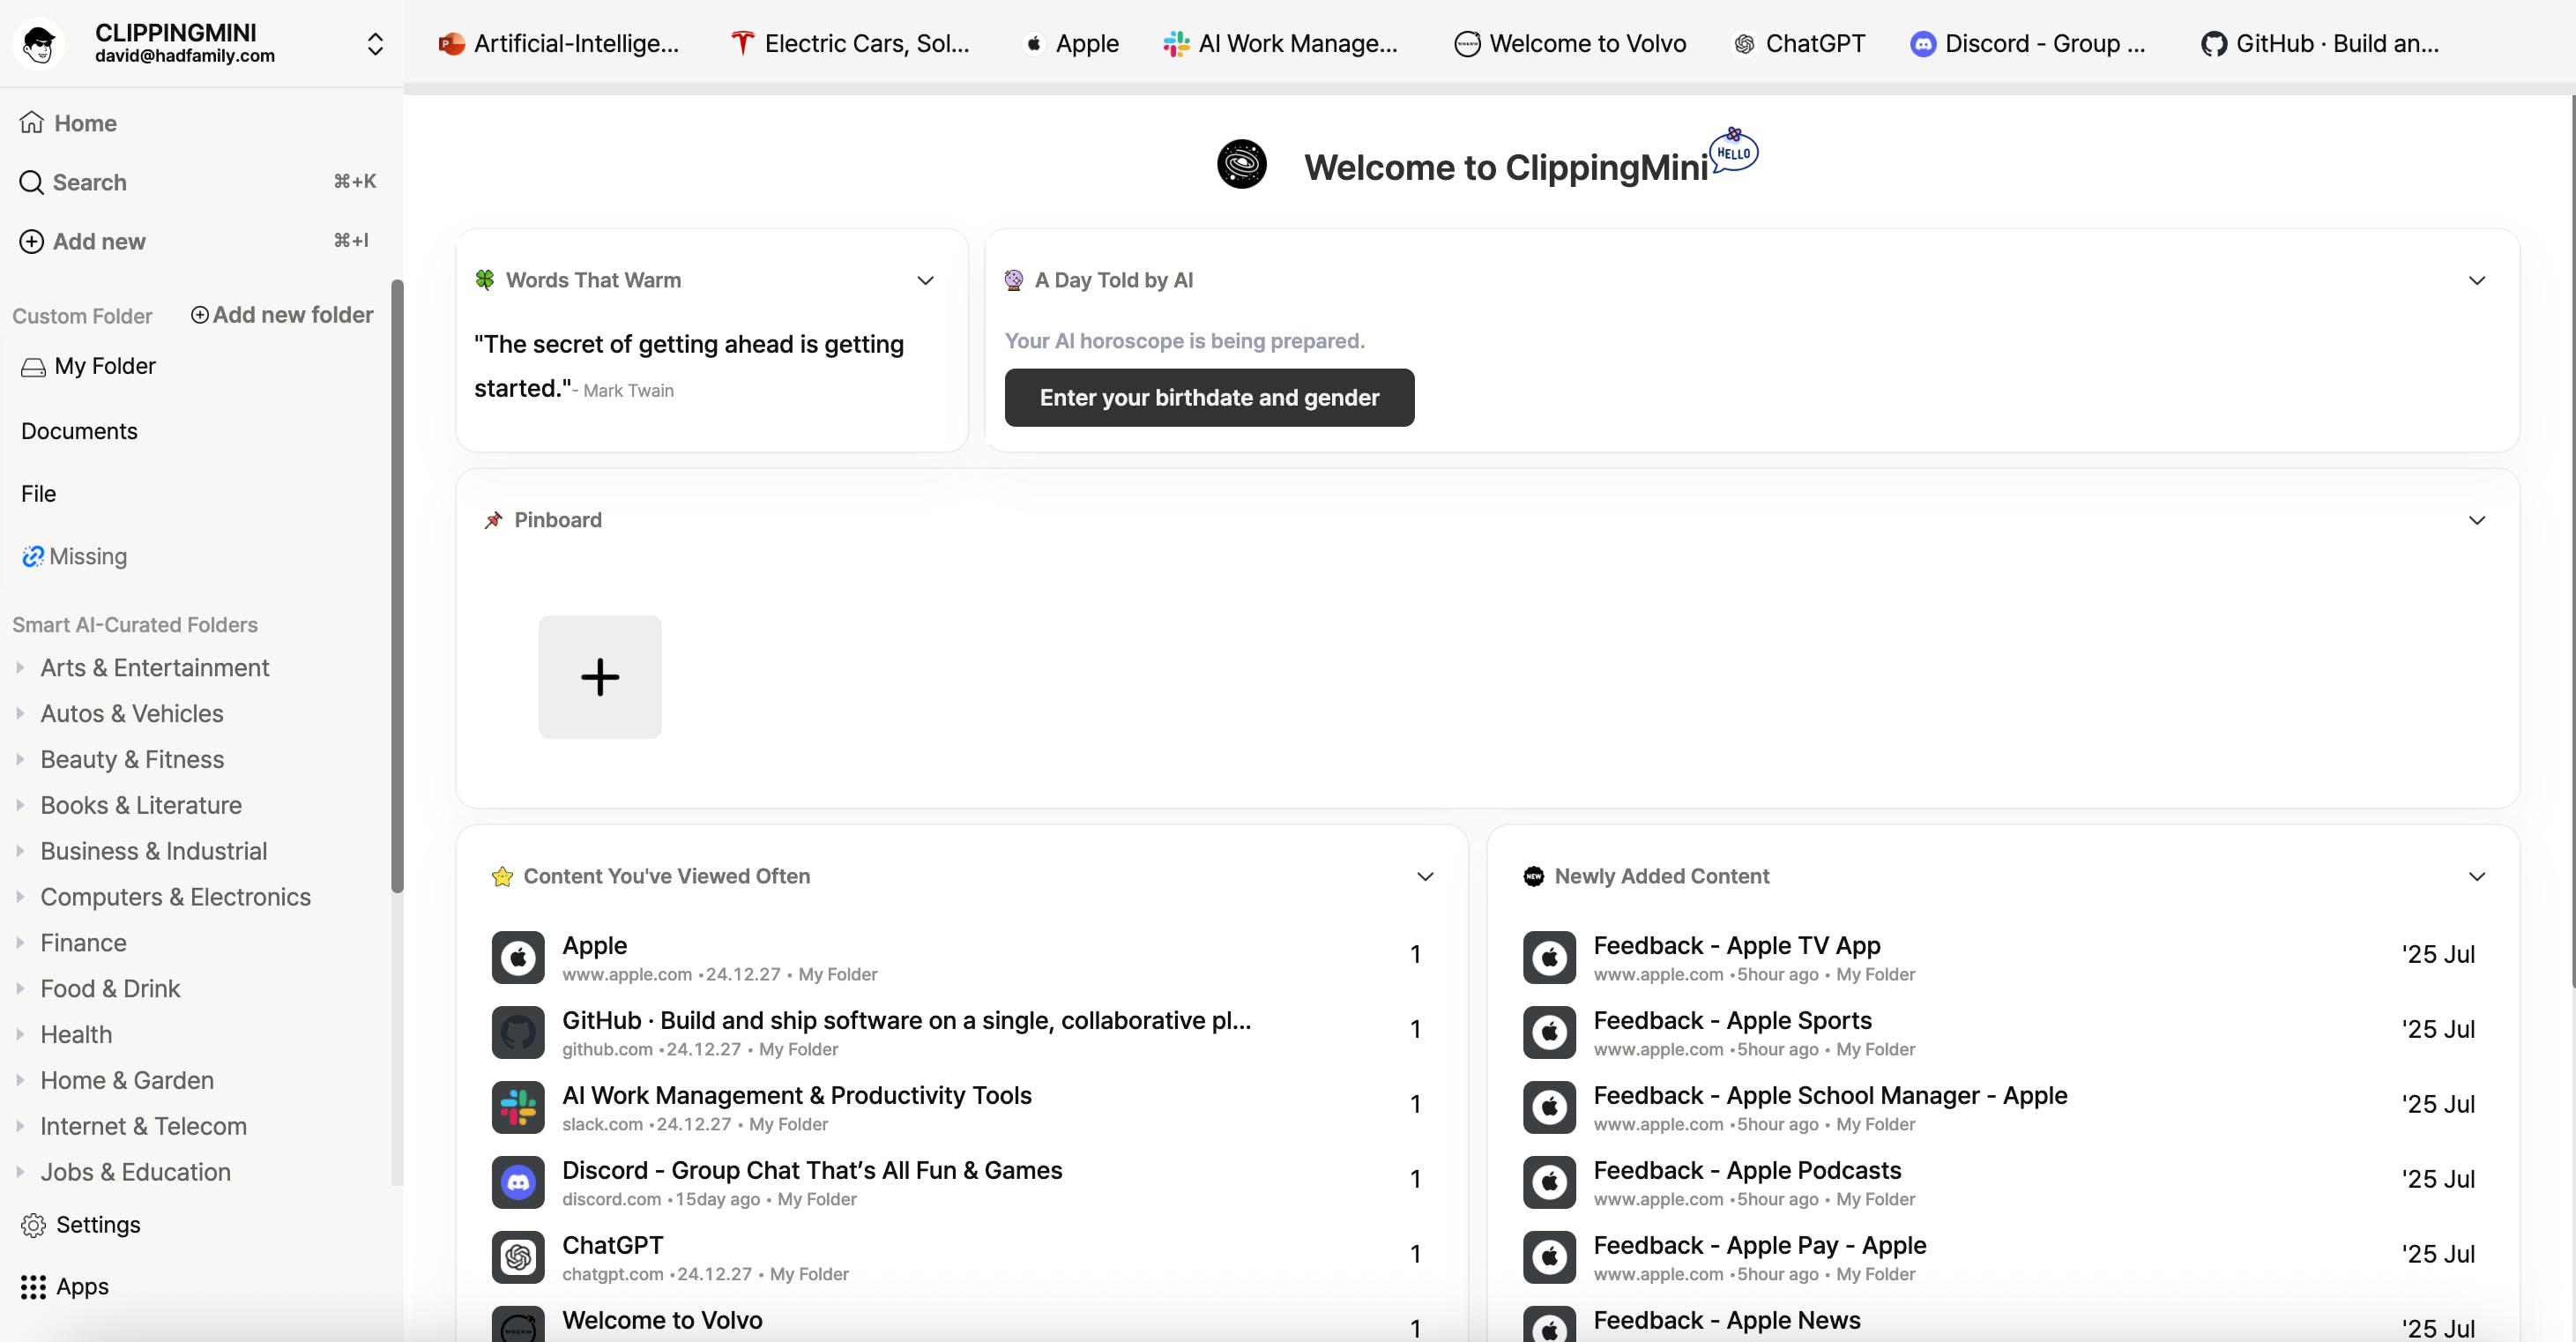Collapse Newly Added Content section
2576x1342 pixels.
pyautogui.click(x=2476, y=877)
